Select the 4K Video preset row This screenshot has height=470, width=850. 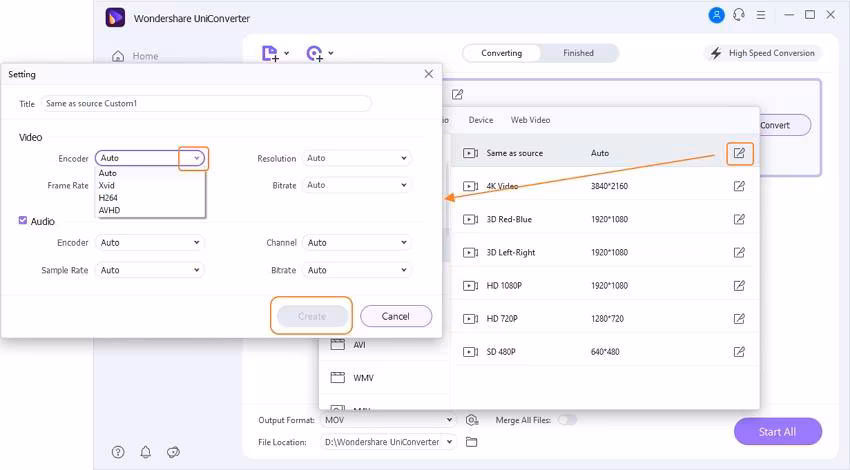coord(603,186)
